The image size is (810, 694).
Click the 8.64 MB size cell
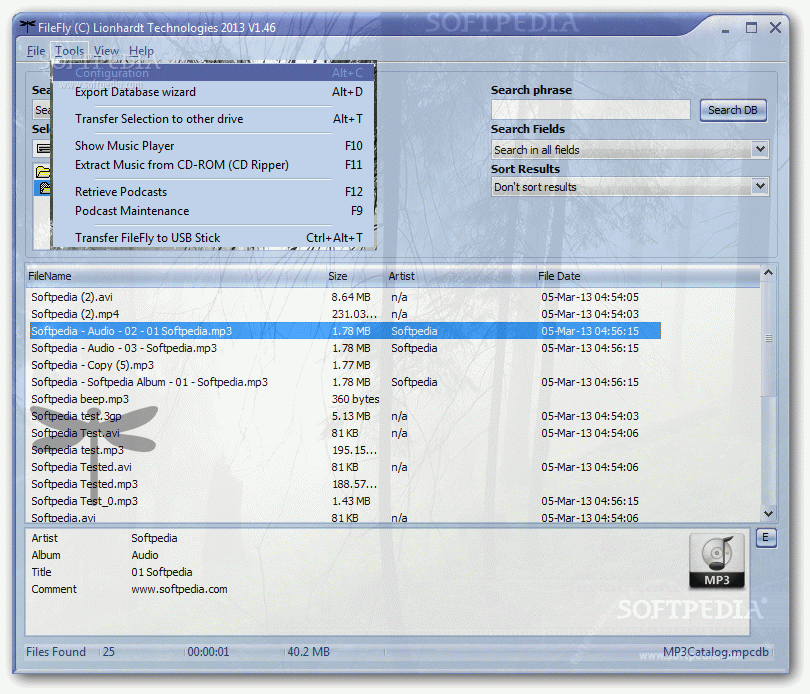click(x=351, y=297)
